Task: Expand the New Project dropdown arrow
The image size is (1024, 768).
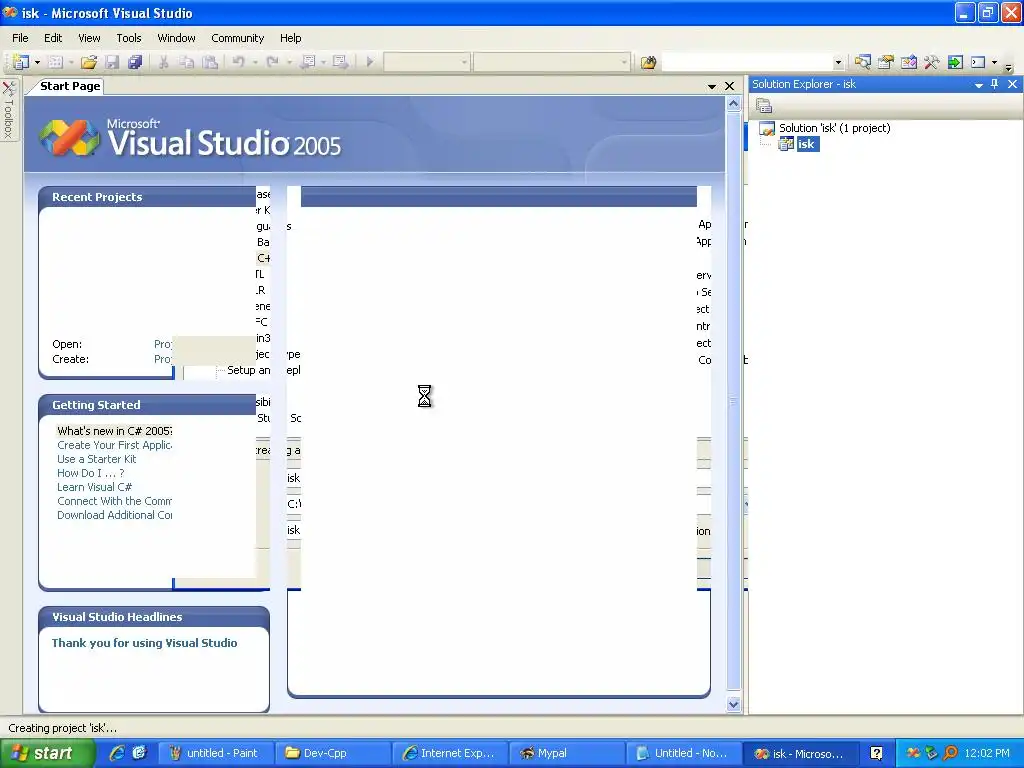Action: click(x=37, y=63)
